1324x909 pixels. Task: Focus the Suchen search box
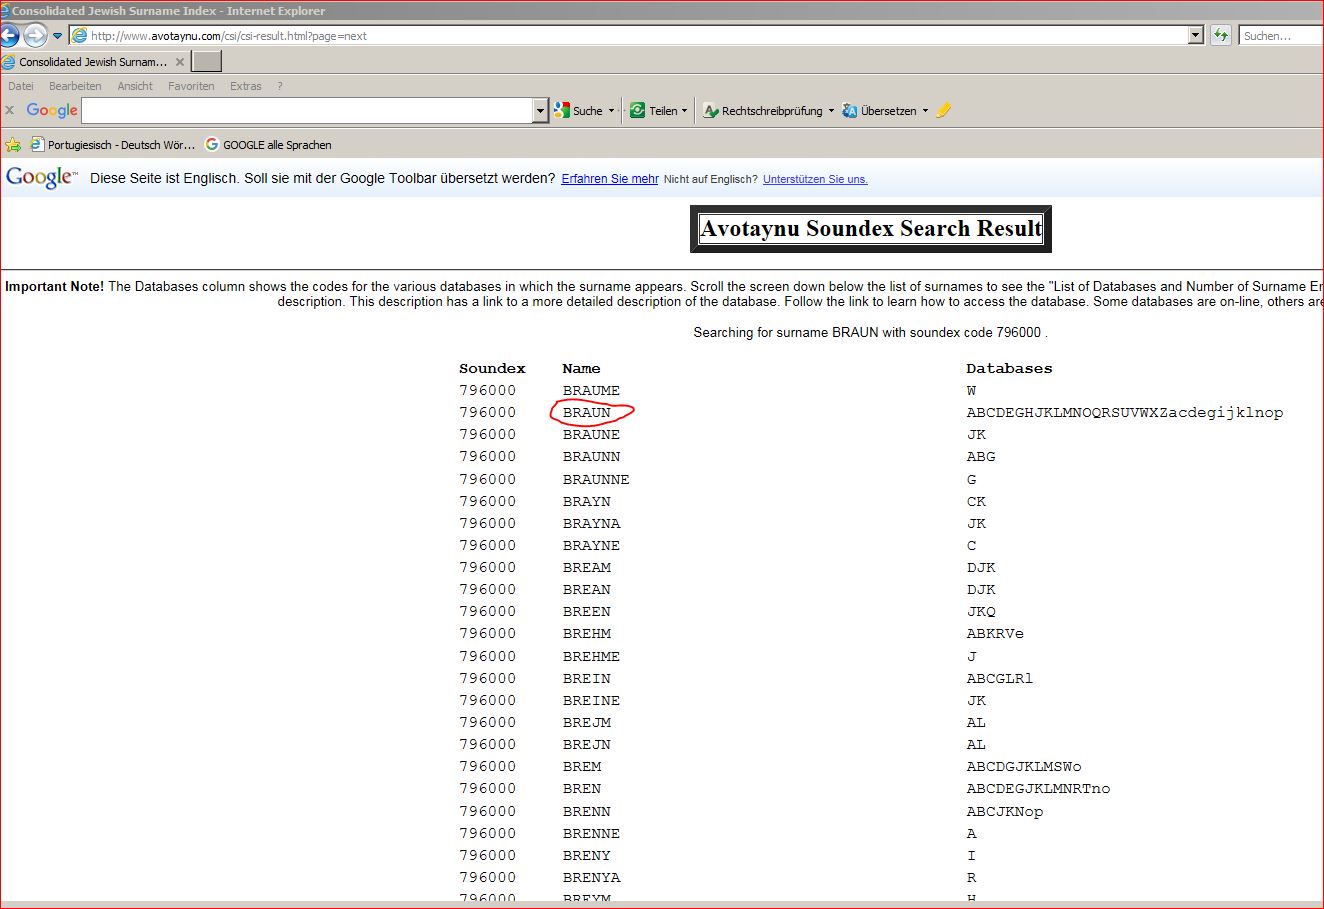pyautogui.click(x=1281, y=35)
